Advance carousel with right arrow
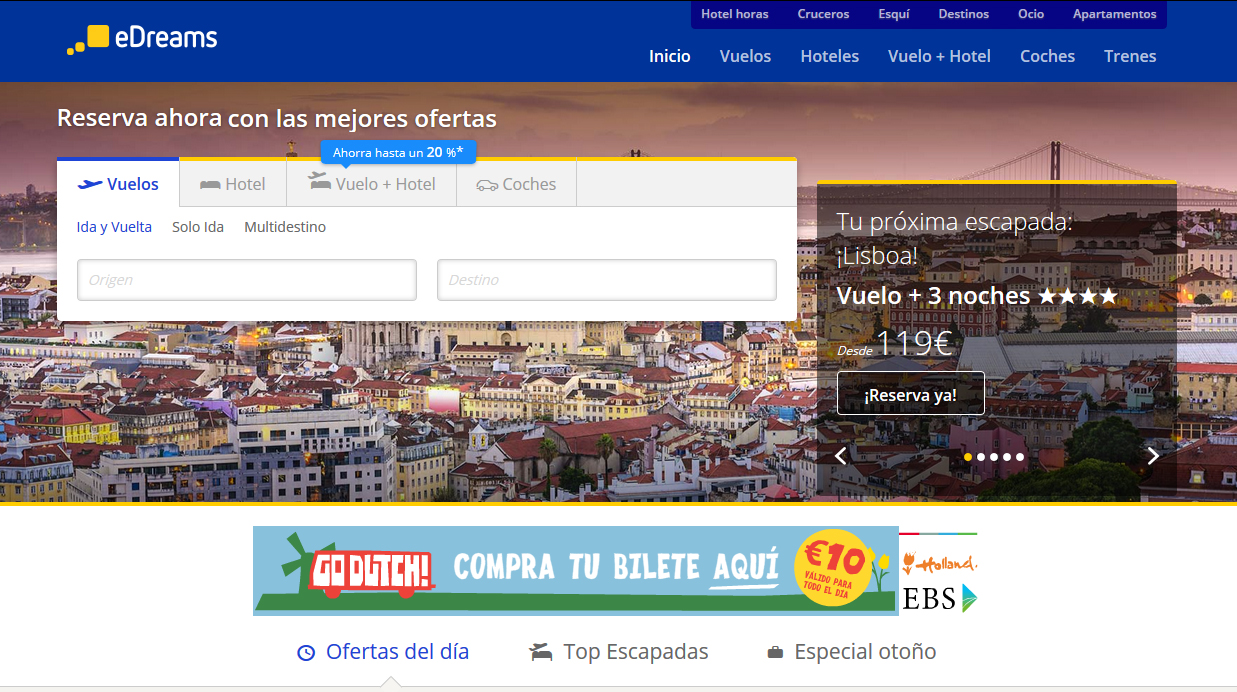1237x692 pixels. [1153, 456]
